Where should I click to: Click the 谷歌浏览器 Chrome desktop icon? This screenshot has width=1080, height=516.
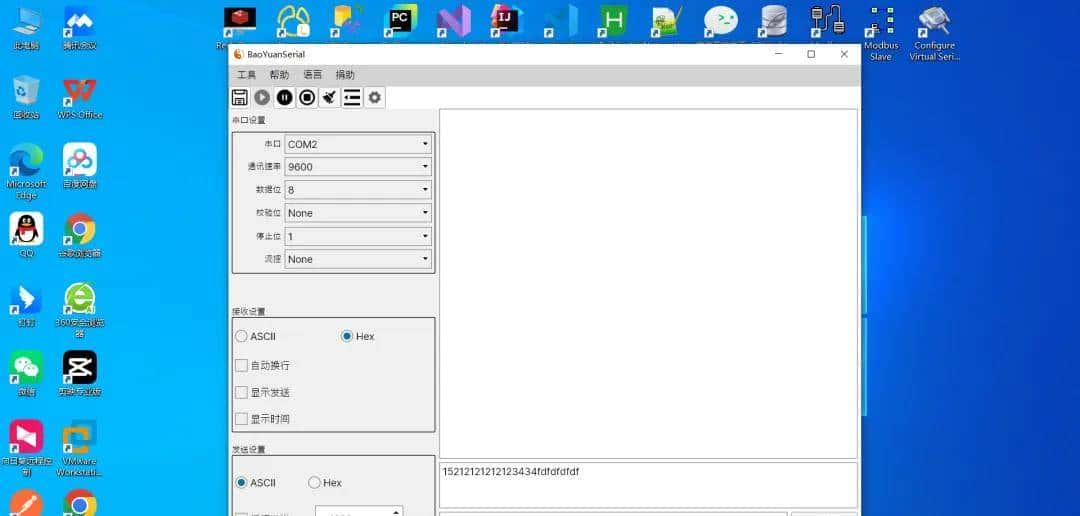coord(80,236)
